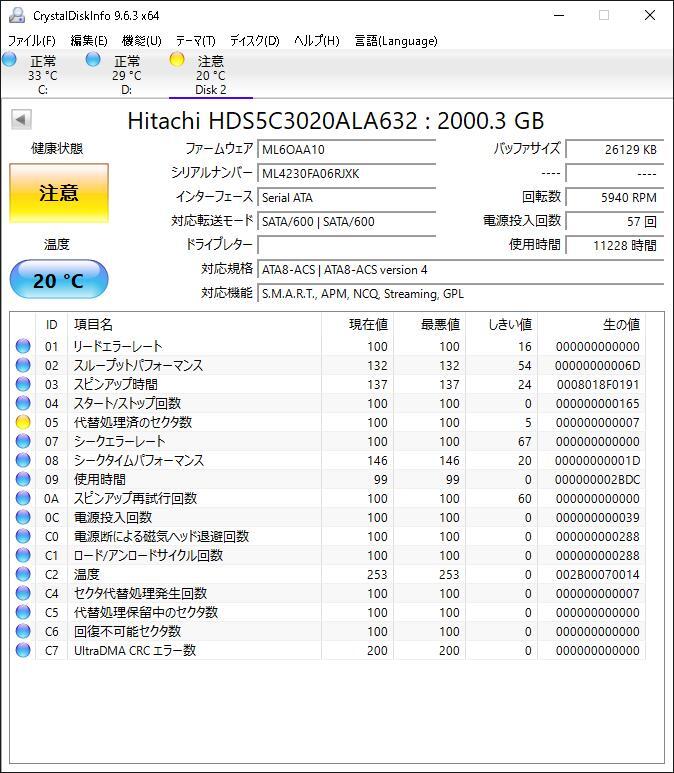Click the transfer mode field SATA/600 | SATA/600
The height and width of the screenshot is (773, 674).
347,221
